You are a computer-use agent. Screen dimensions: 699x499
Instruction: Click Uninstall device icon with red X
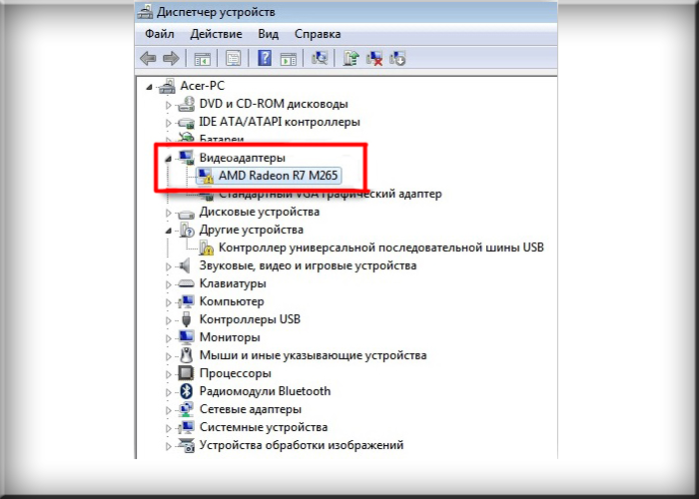374,58
